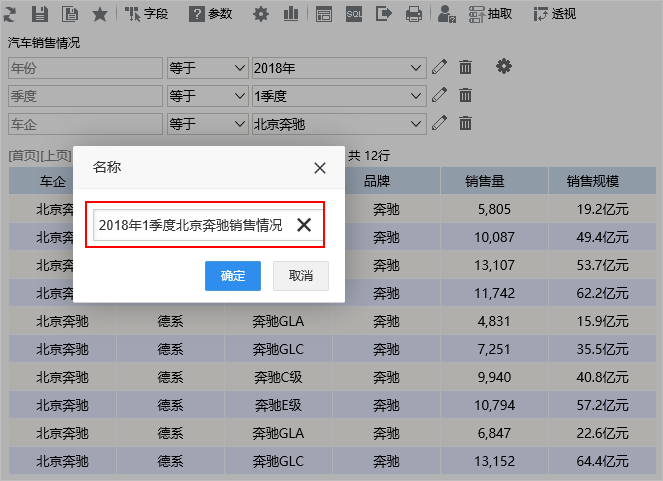Open the 北京奔驰 value dropdown
Screen dimensions: 663x481
tap(339, 124)
